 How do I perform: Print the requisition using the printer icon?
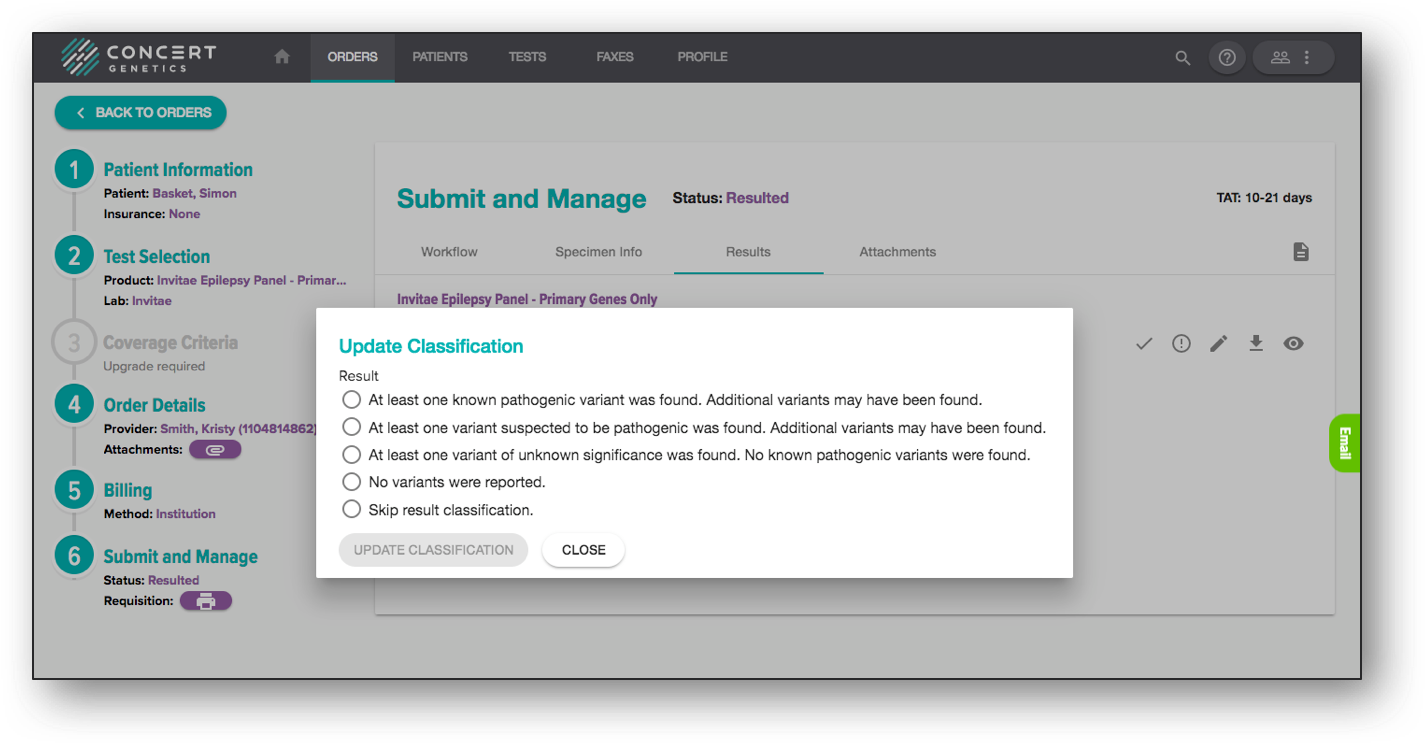pos(205,600)
